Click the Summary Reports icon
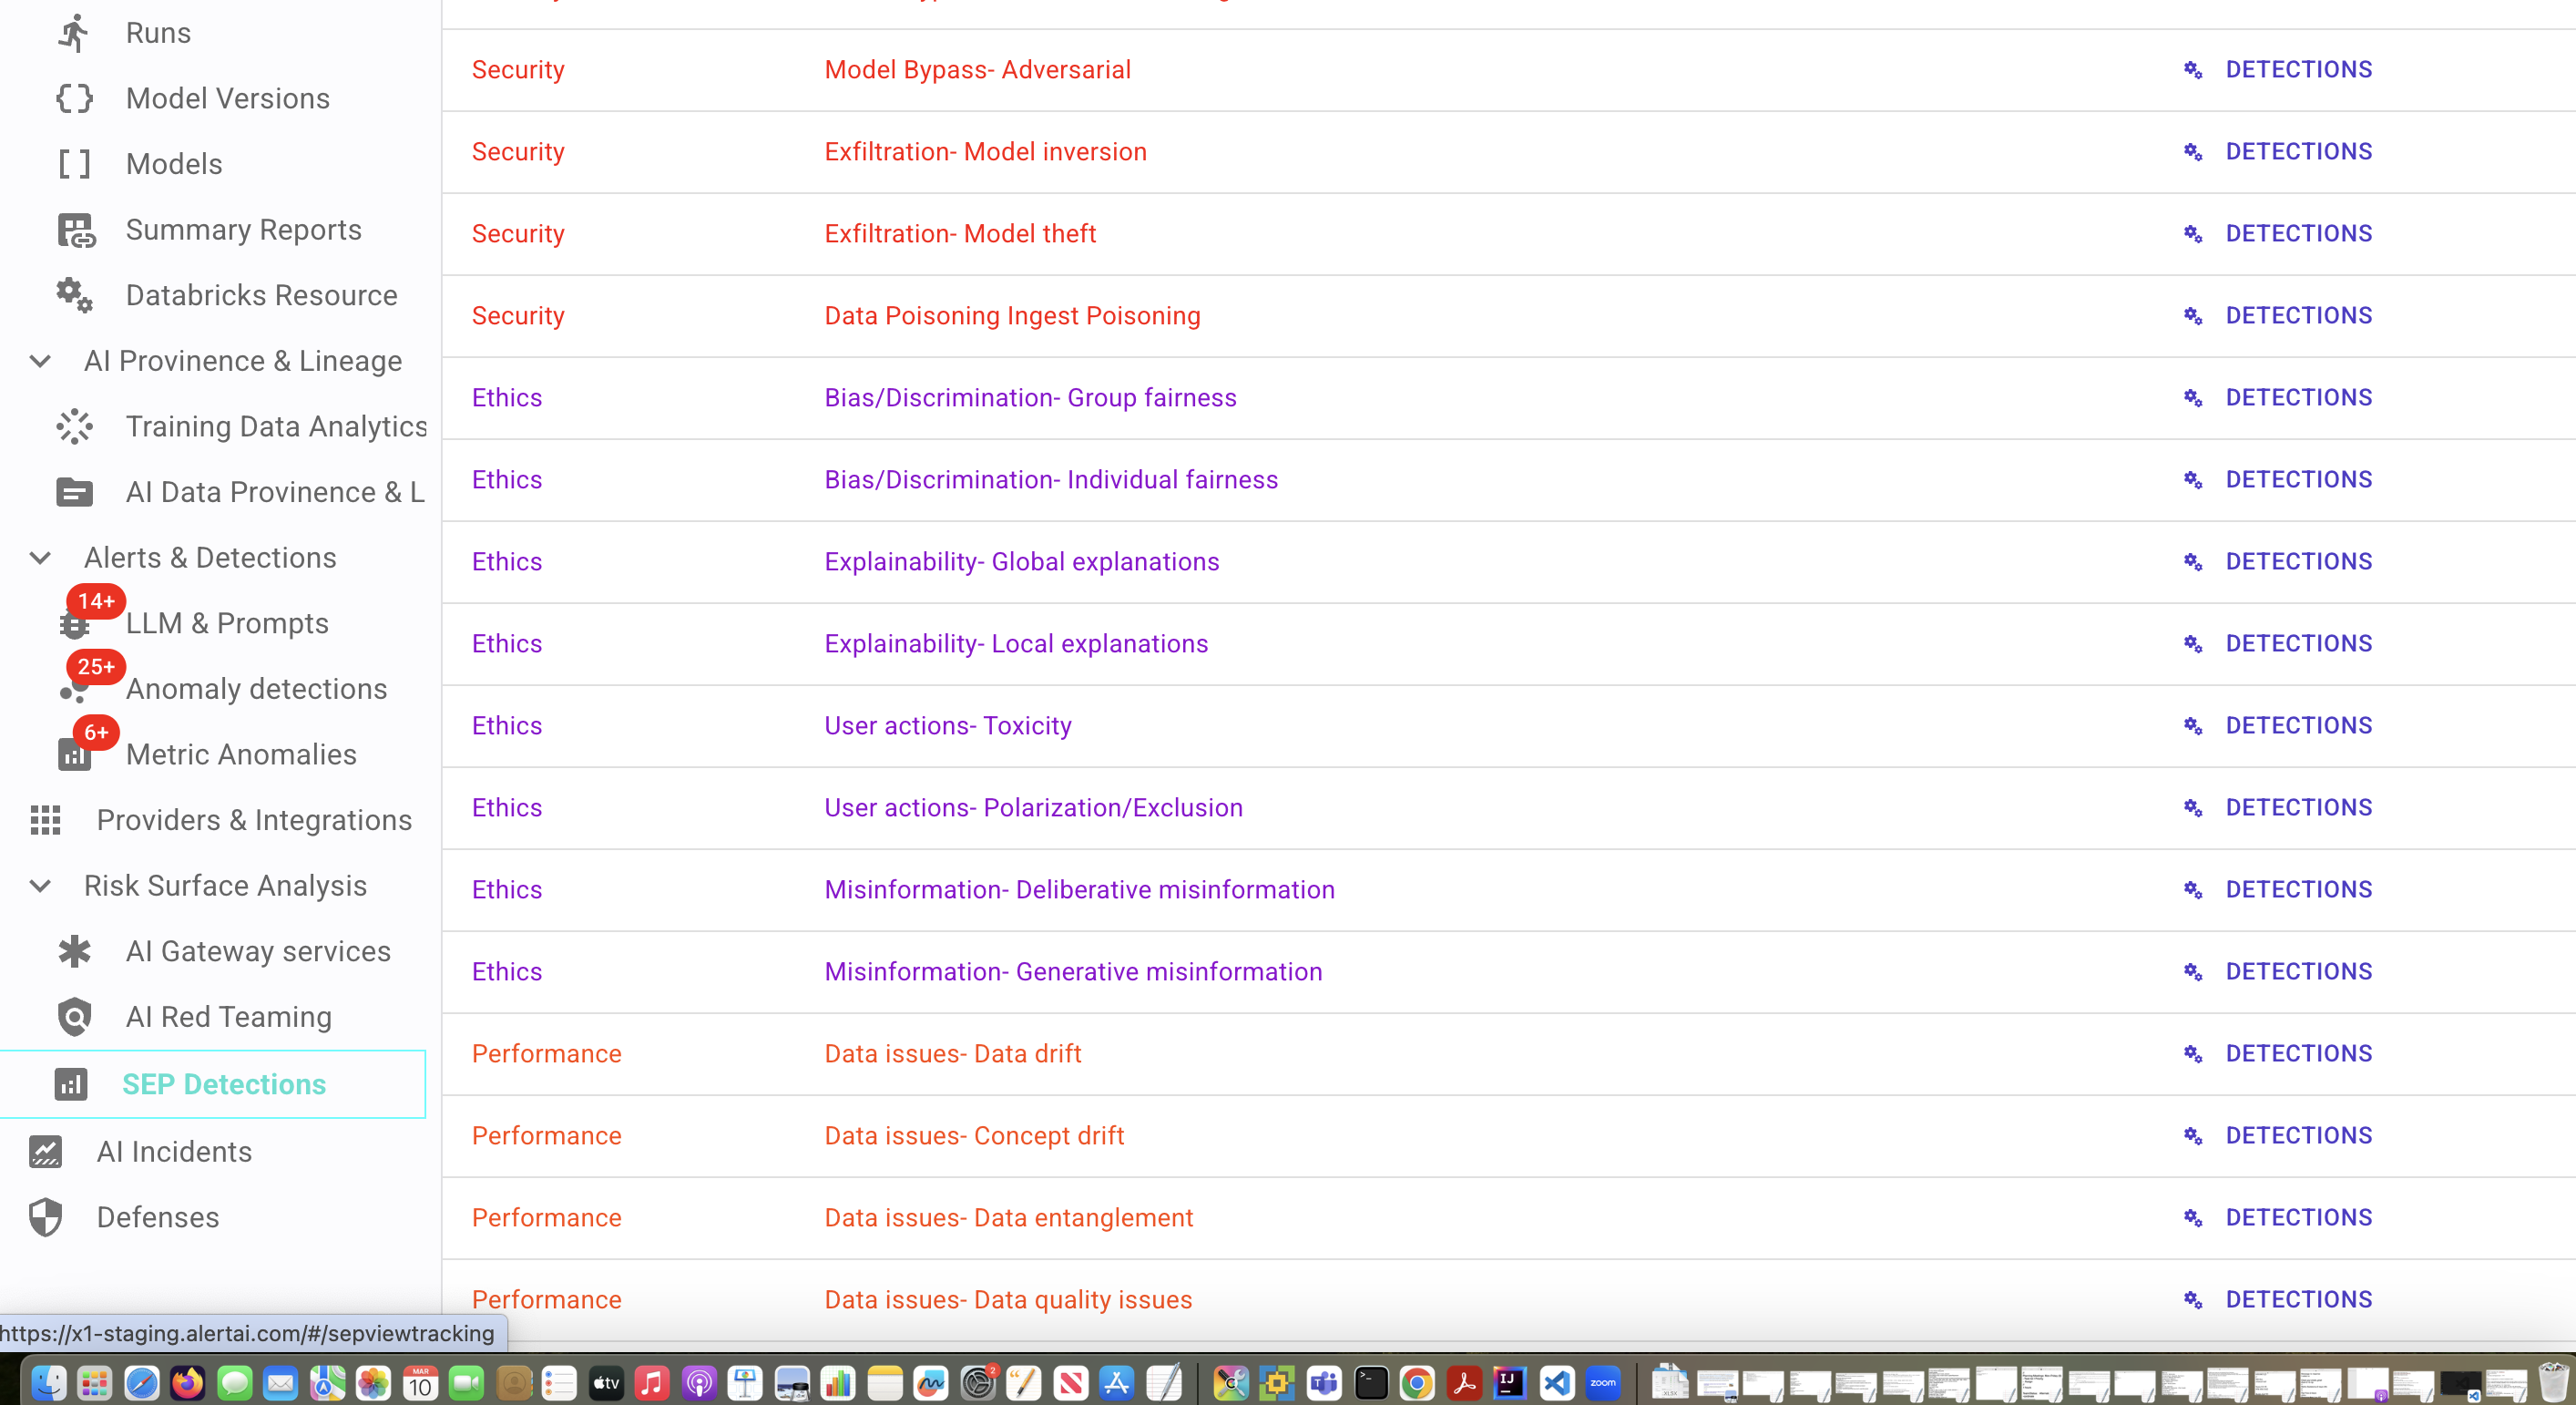Viewport: 2576px width, 1405px height. pos(76,230)
